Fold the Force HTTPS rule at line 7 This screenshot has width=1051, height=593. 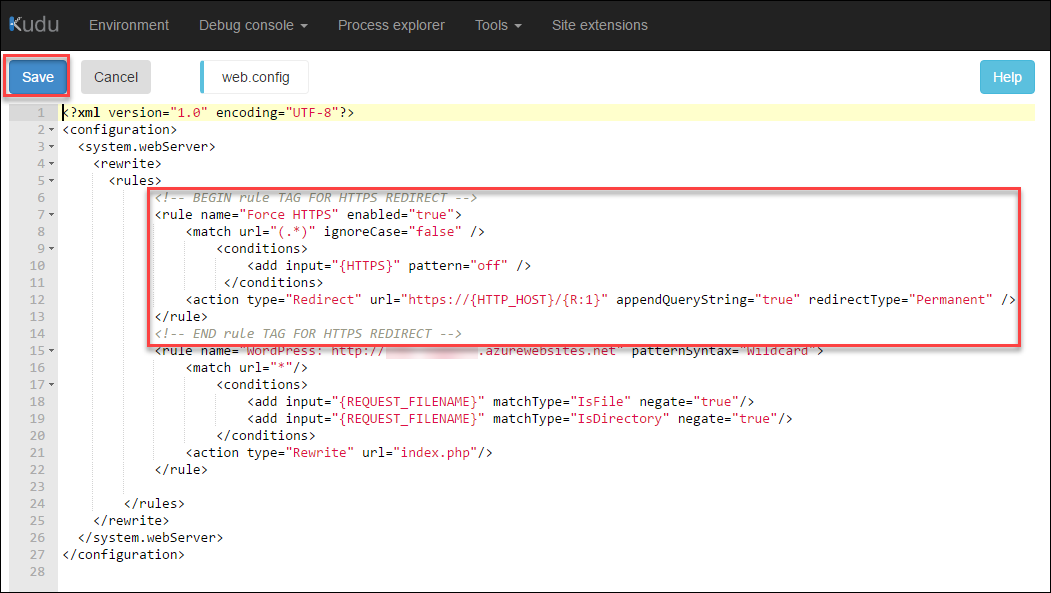point(52,215)
